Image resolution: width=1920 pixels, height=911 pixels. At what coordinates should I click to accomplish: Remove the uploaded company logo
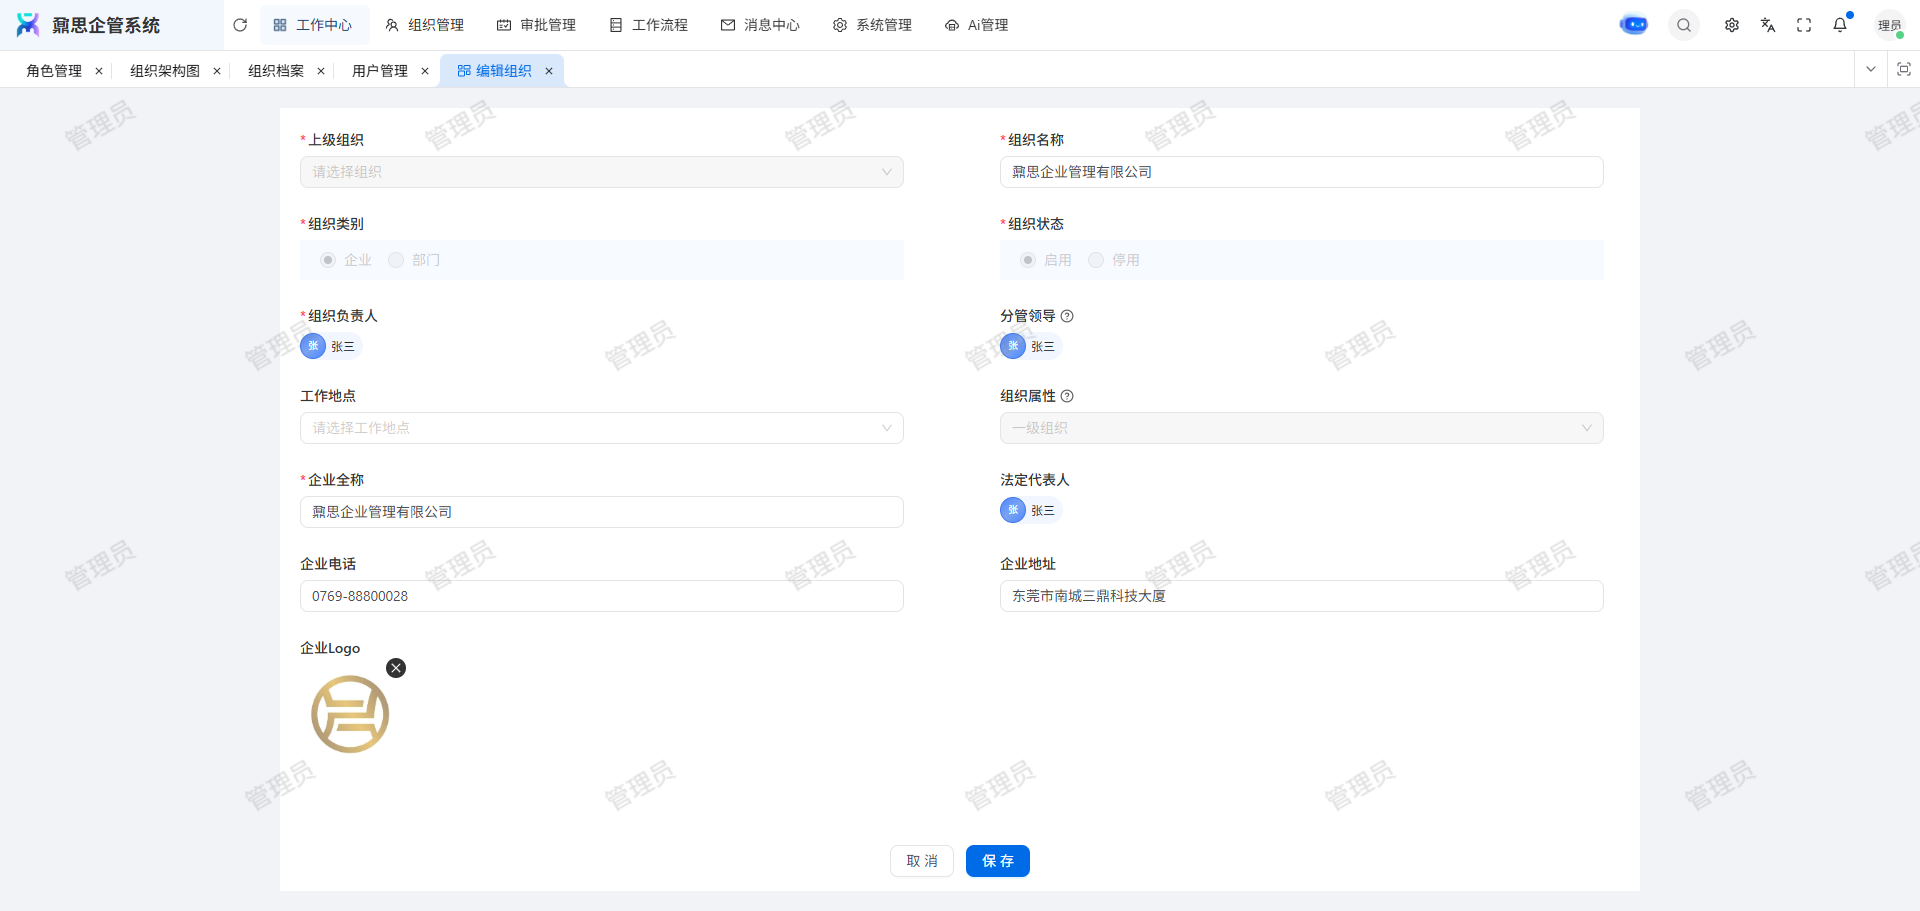coord(396,668)
